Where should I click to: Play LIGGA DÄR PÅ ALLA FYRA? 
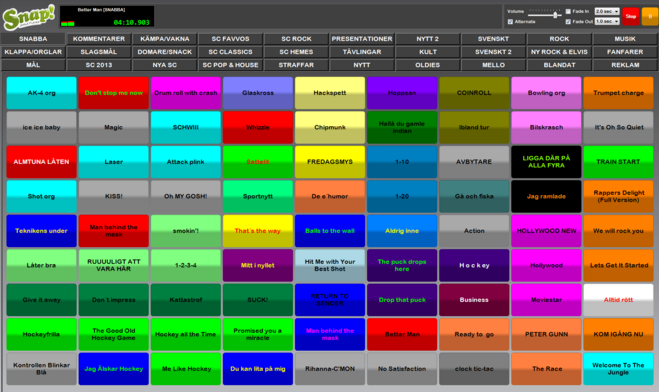pos(546,162)
